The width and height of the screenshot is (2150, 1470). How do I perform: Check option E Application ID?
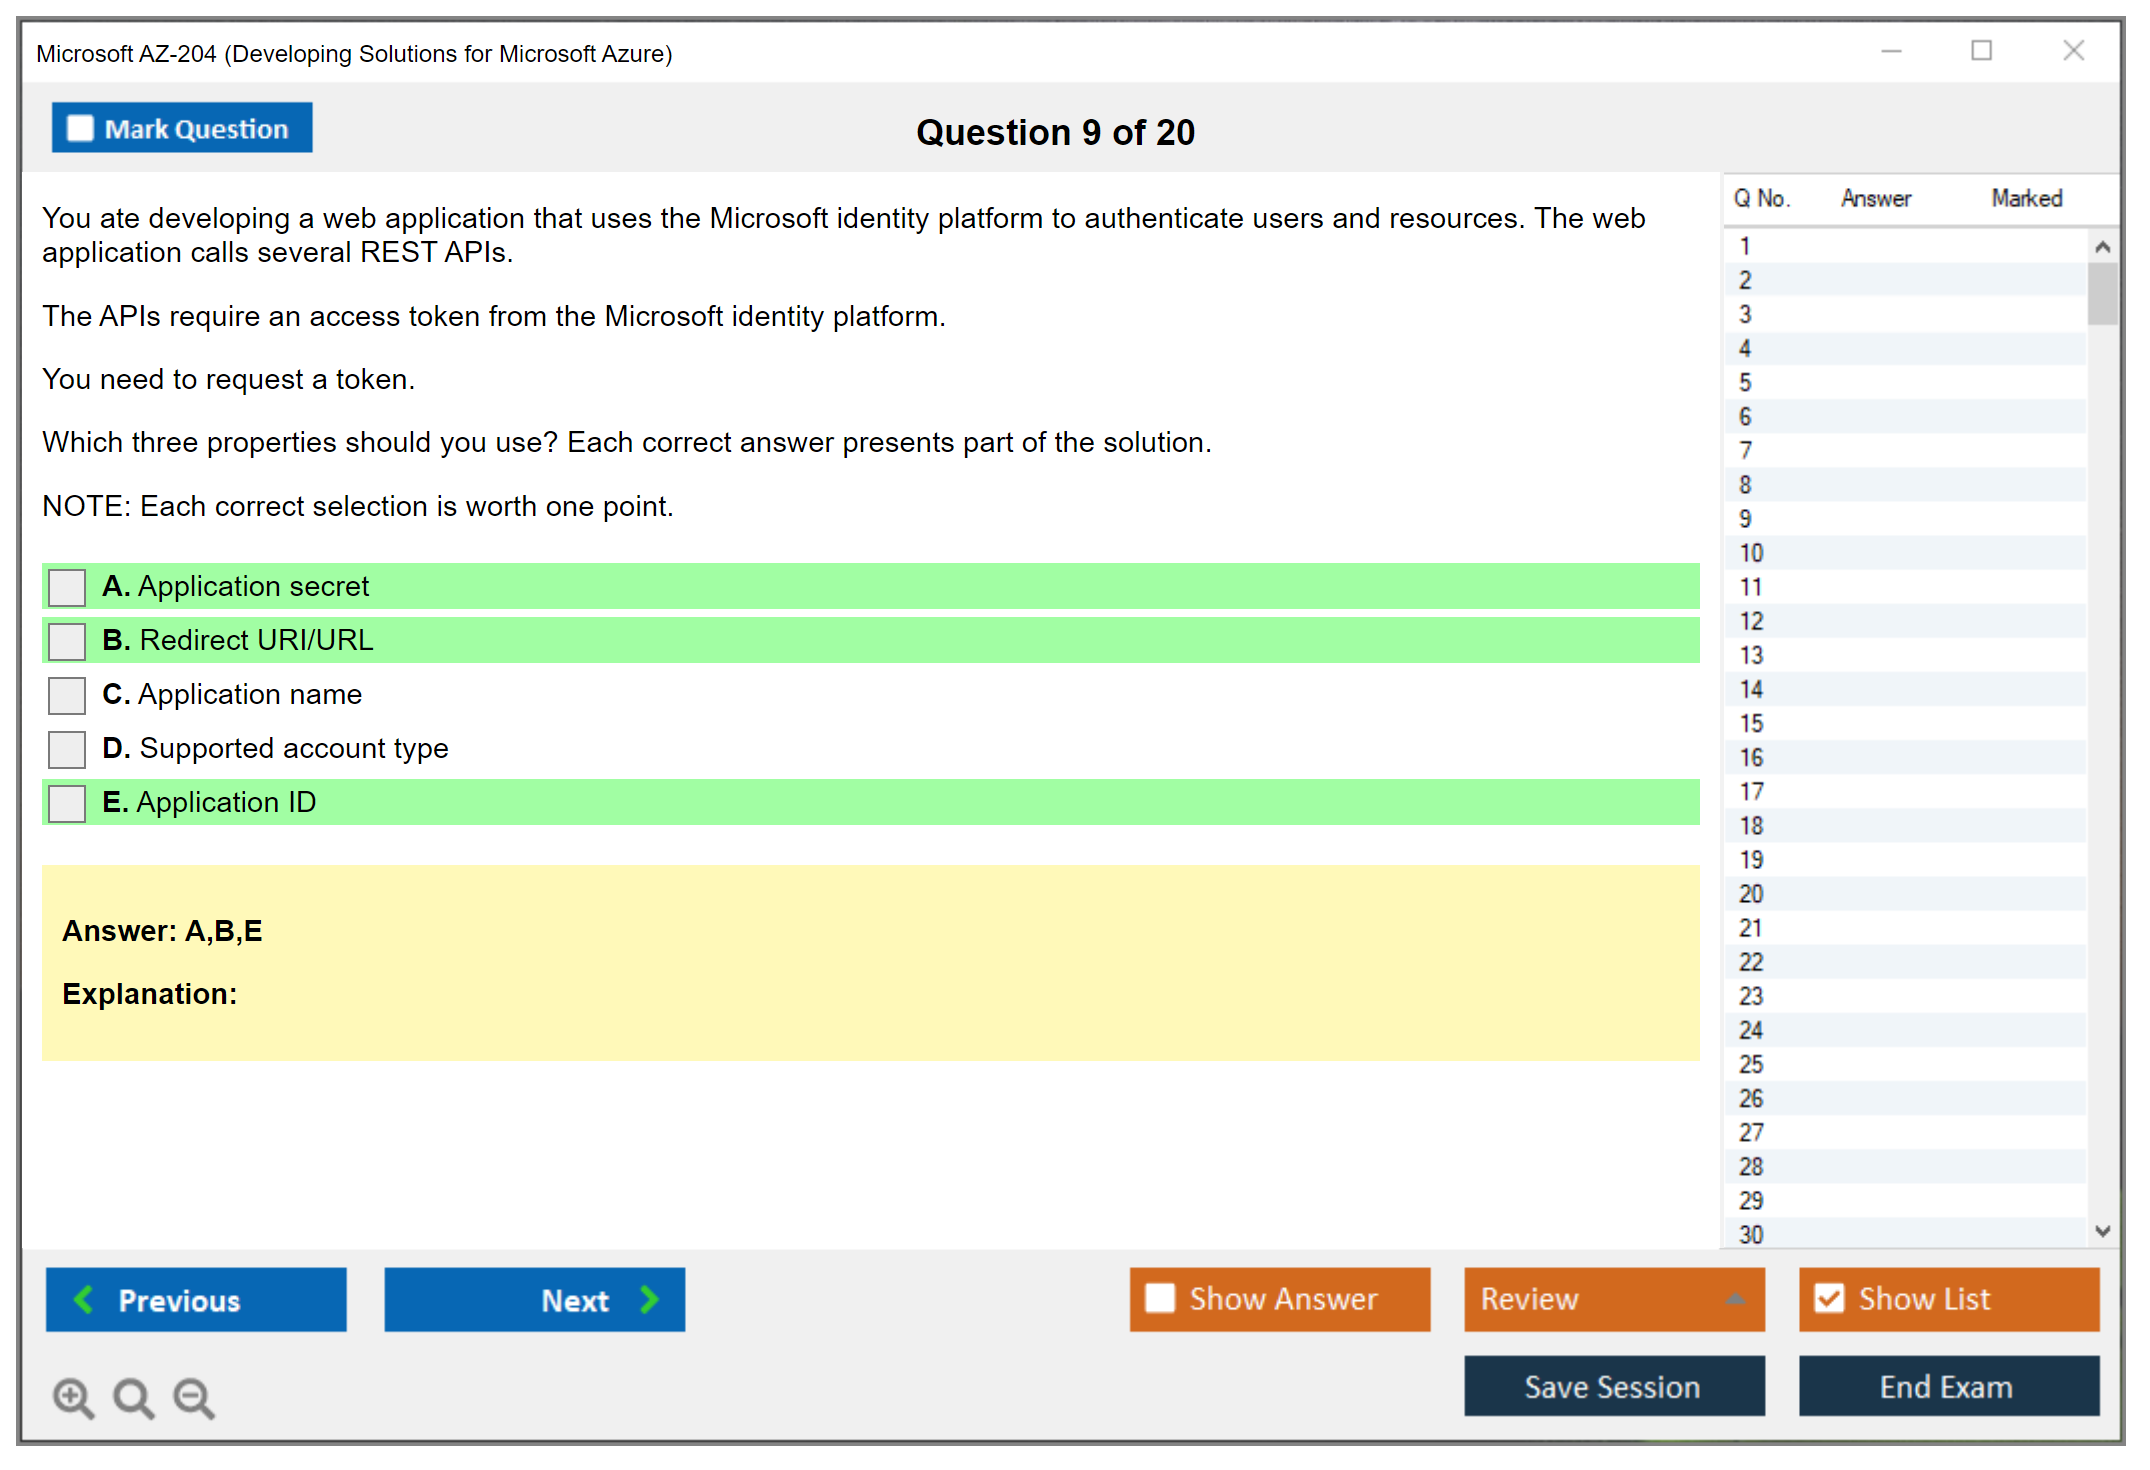[x=67, y=803]
